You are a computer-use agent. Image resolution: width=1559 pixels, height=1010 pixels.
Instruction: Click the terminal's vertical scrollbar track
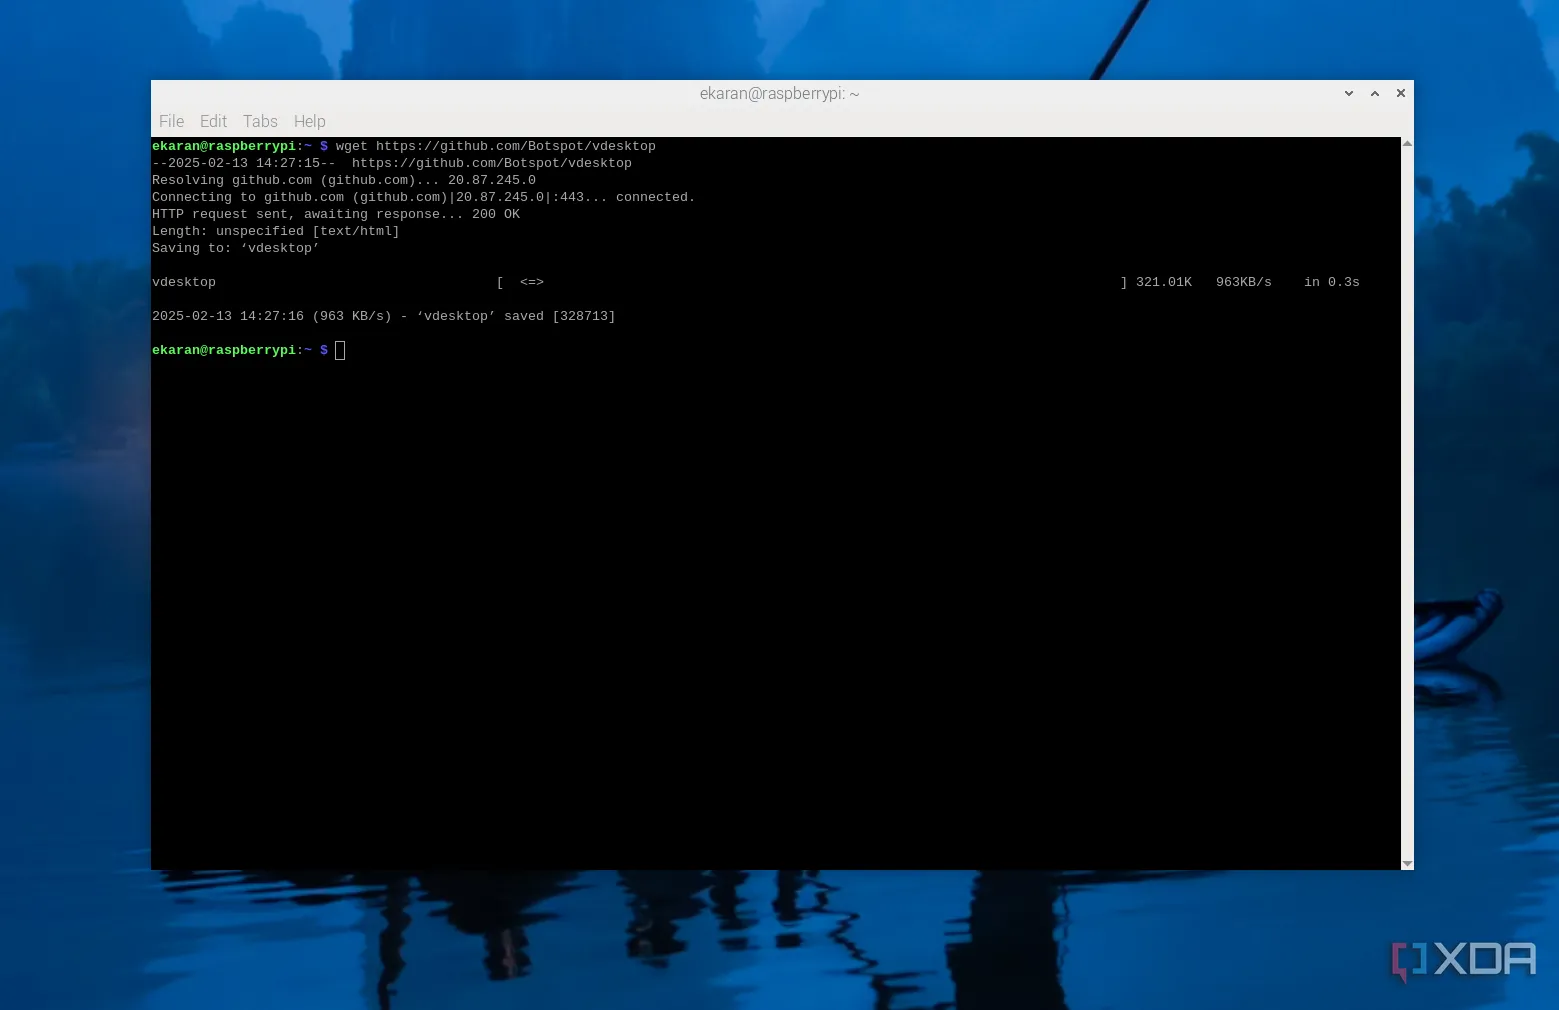[1407, 500]
